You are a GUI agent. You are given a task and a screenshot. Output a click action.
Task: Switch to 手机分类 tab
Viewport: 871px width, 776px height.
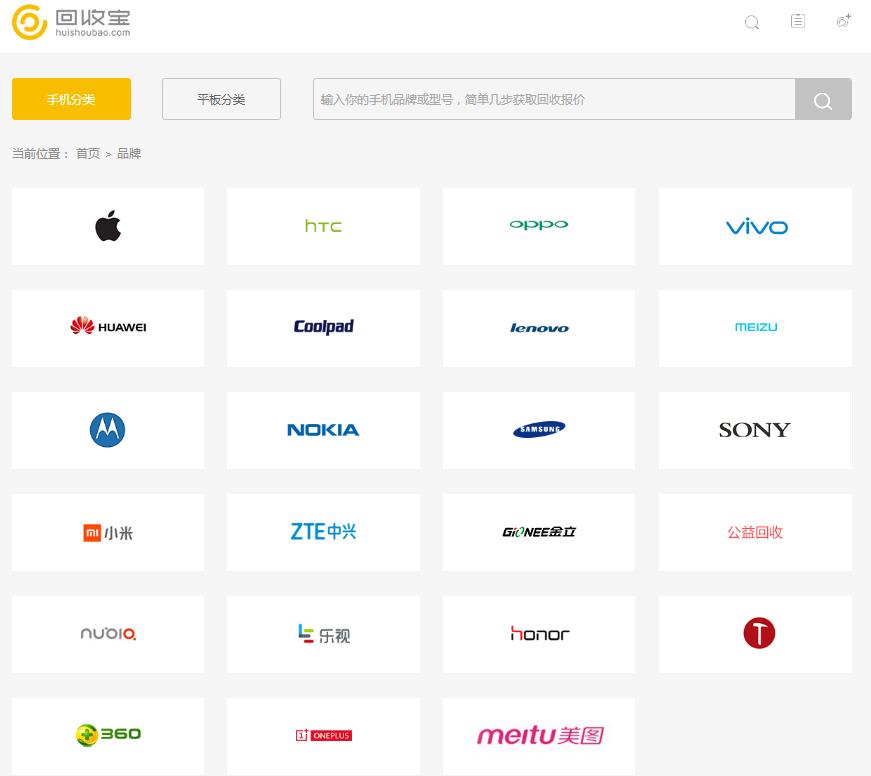click(71, 99)
